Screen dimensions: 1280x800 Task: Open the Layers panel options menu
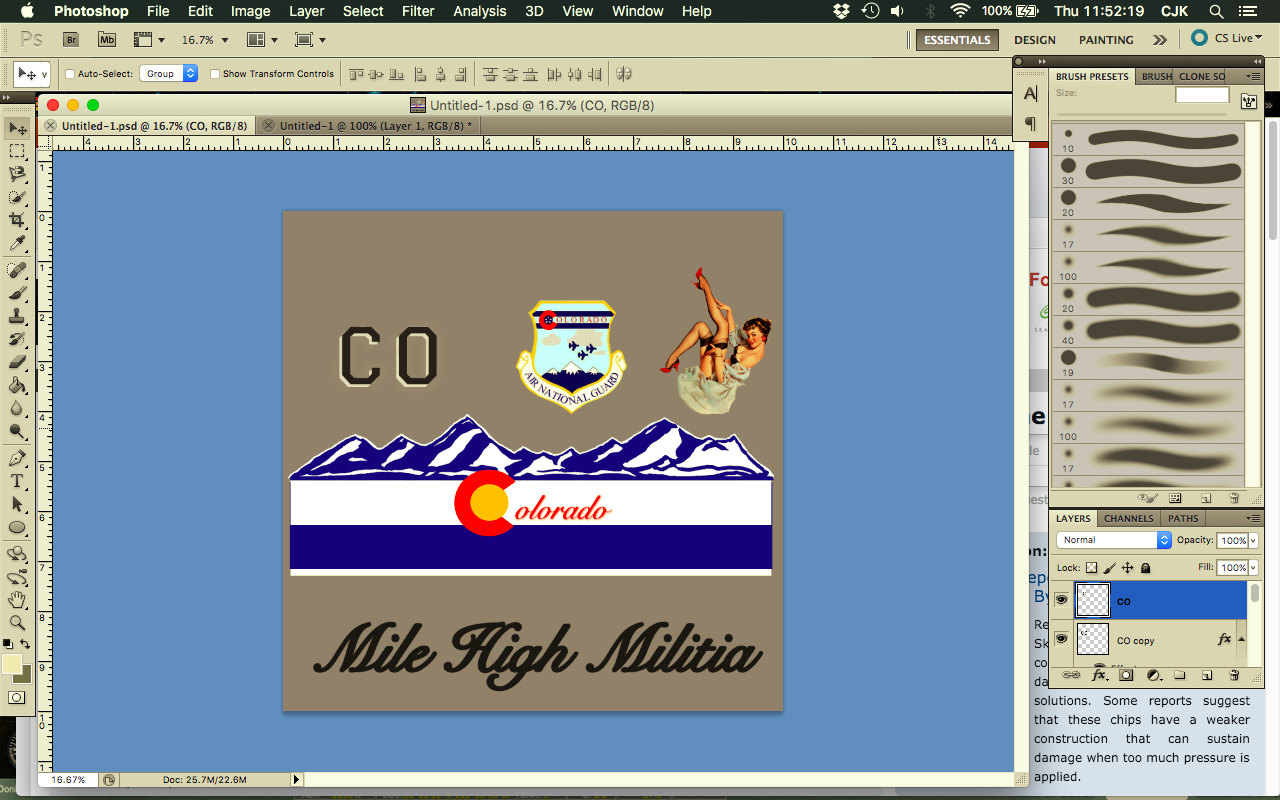point(1253,518)
